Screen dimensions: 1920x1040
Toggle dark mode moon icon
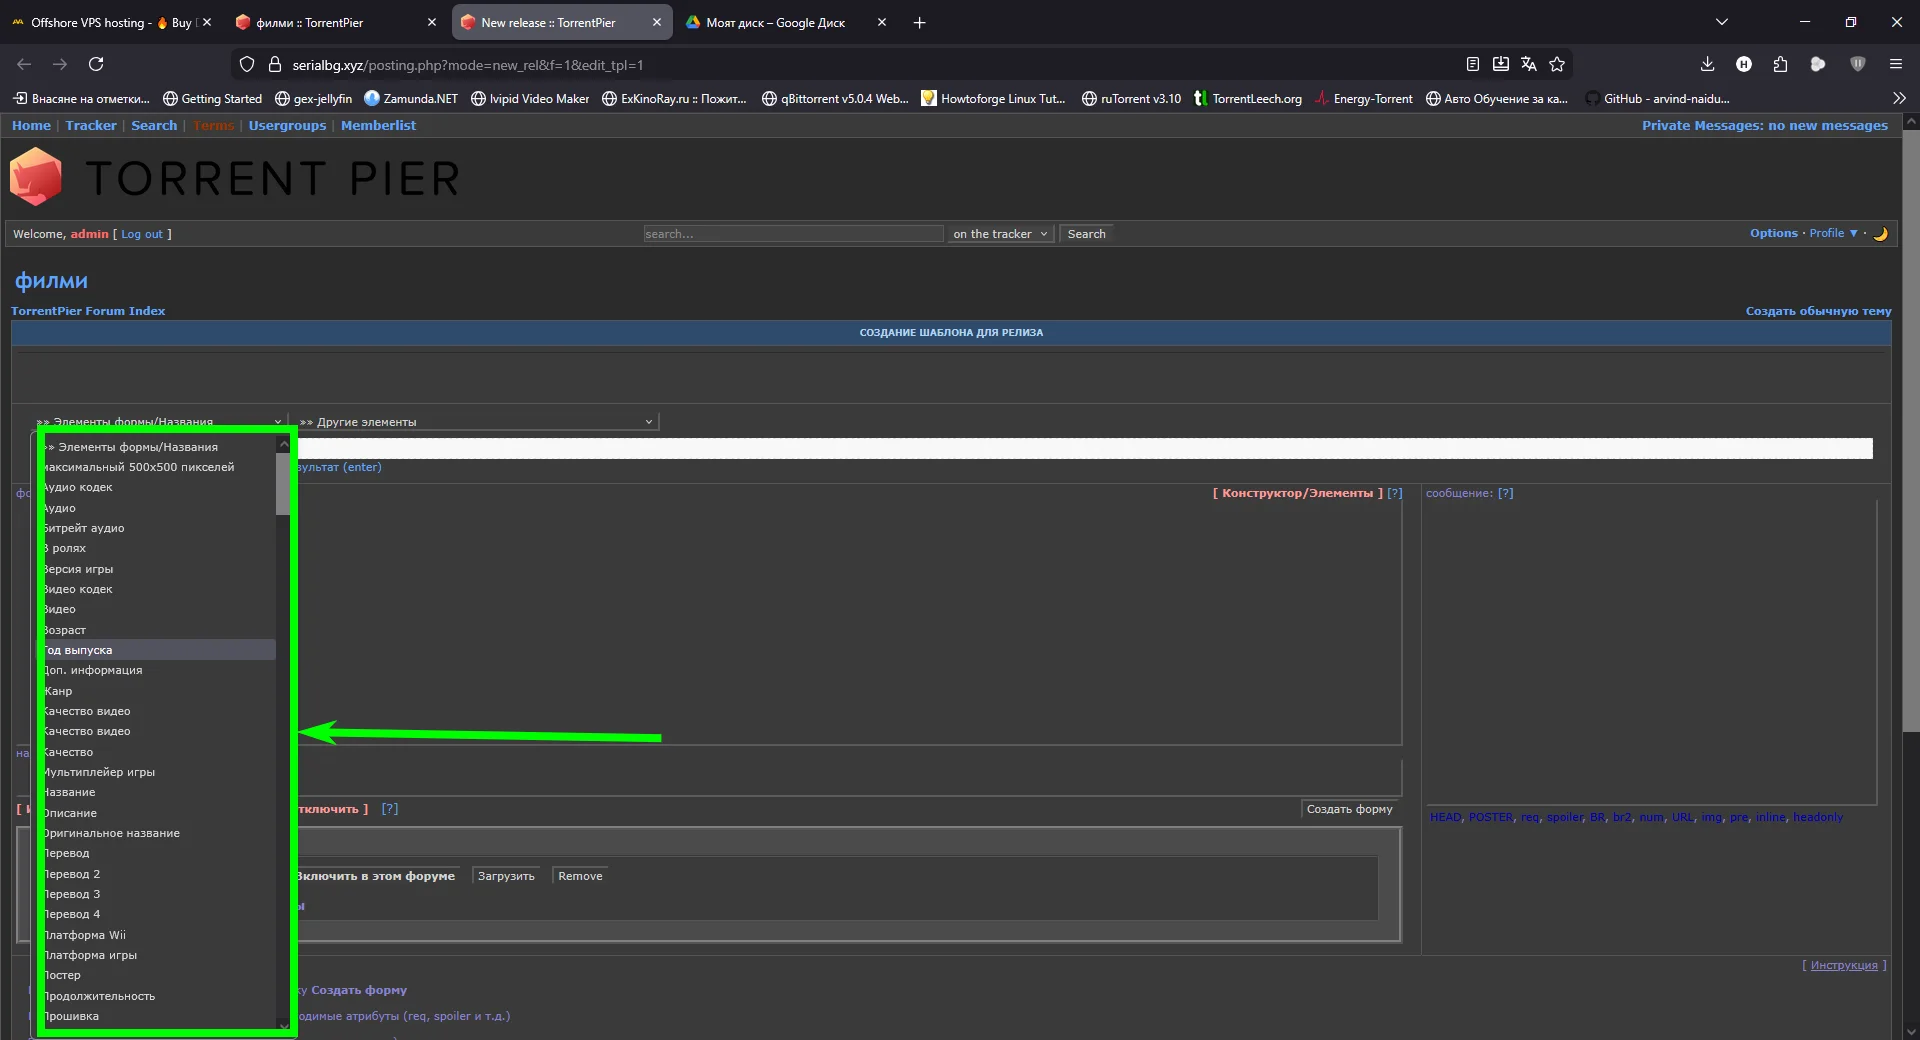coord(1880,234)
